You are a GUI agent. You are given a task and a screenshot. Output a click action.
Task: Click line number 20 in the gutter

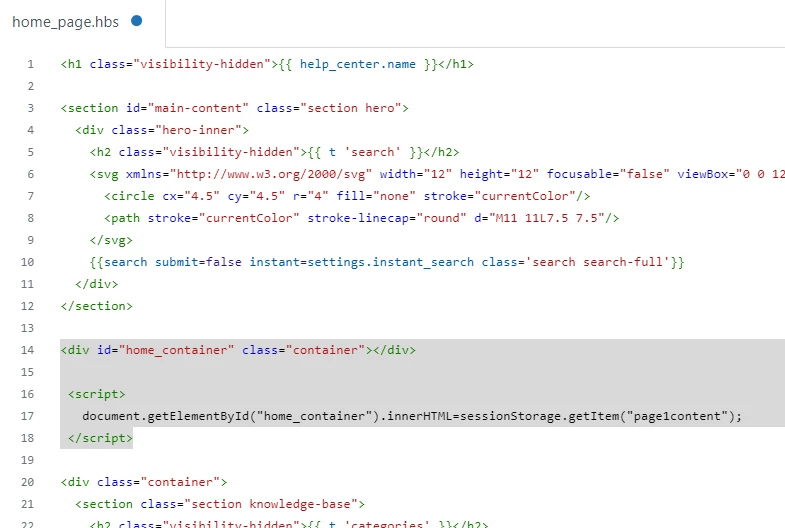[x=28, y=482]
